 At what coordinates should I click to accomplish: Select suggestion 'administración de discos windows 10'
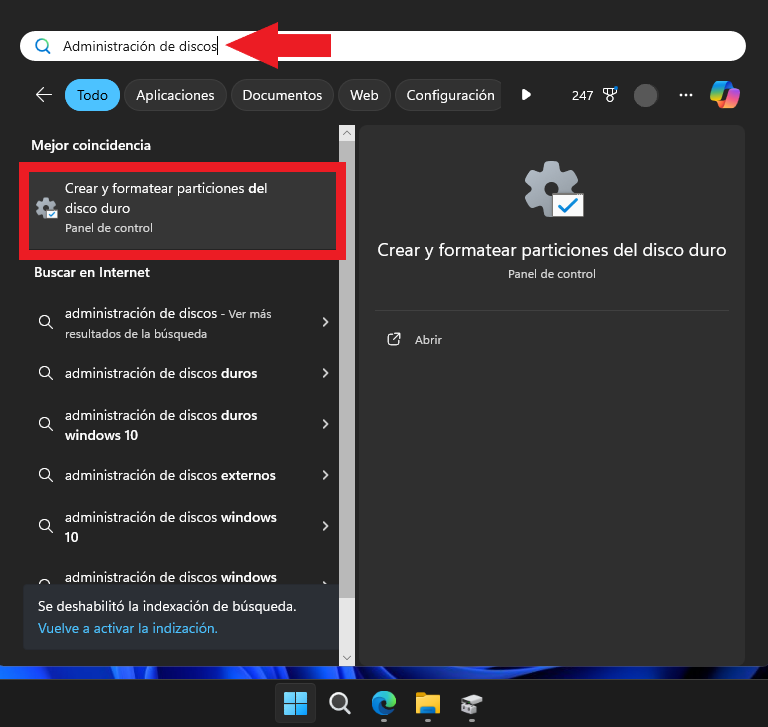click(x=170, y=527)
